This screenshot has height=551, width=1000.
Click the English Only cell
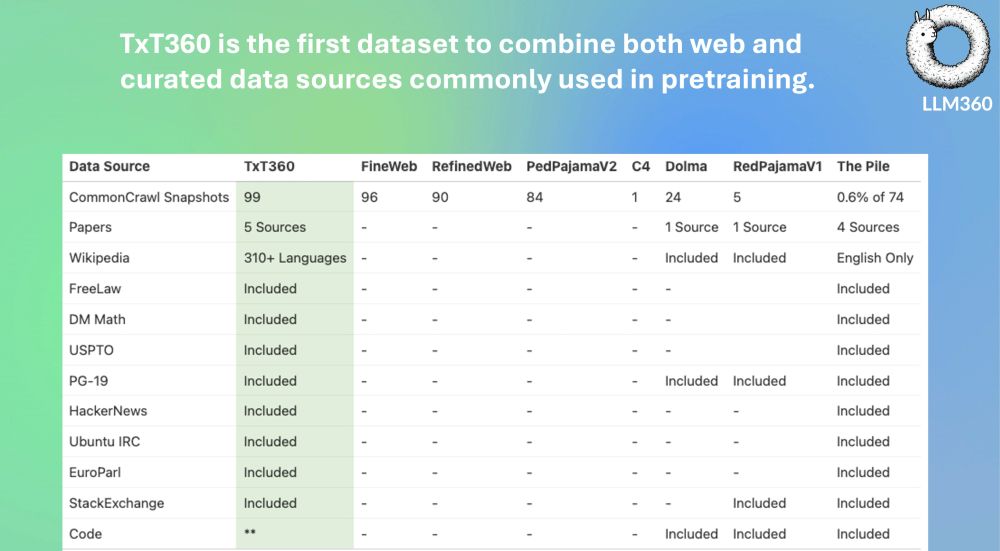[x=875, y=258]
